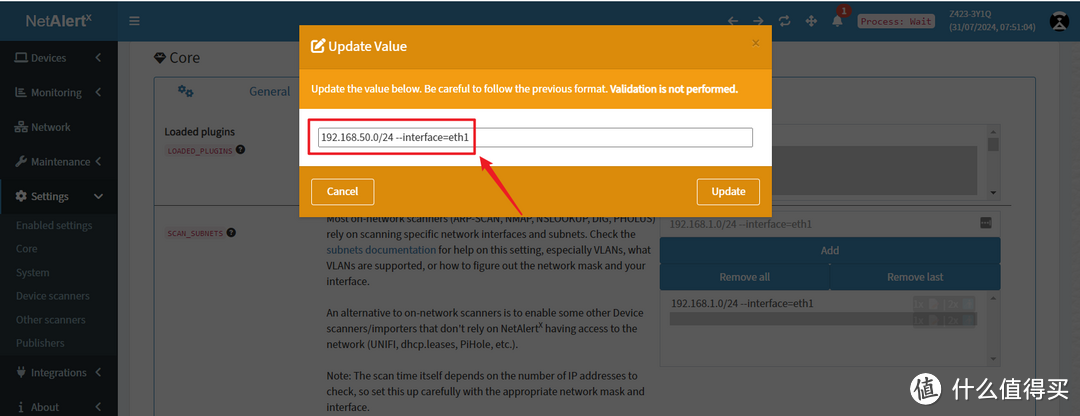Viewport: 1080px width, 416px height.
Task: Click the fullscreen move-arrows icon
Action: pos(811,21)
